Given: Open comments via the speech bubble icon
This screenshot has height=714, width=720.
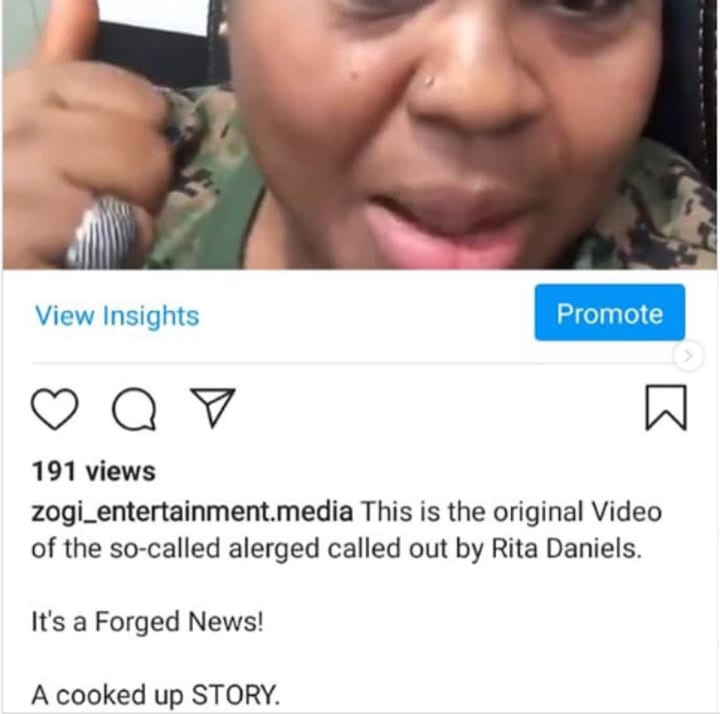Looking at the screenshot, I should [134, 409].
